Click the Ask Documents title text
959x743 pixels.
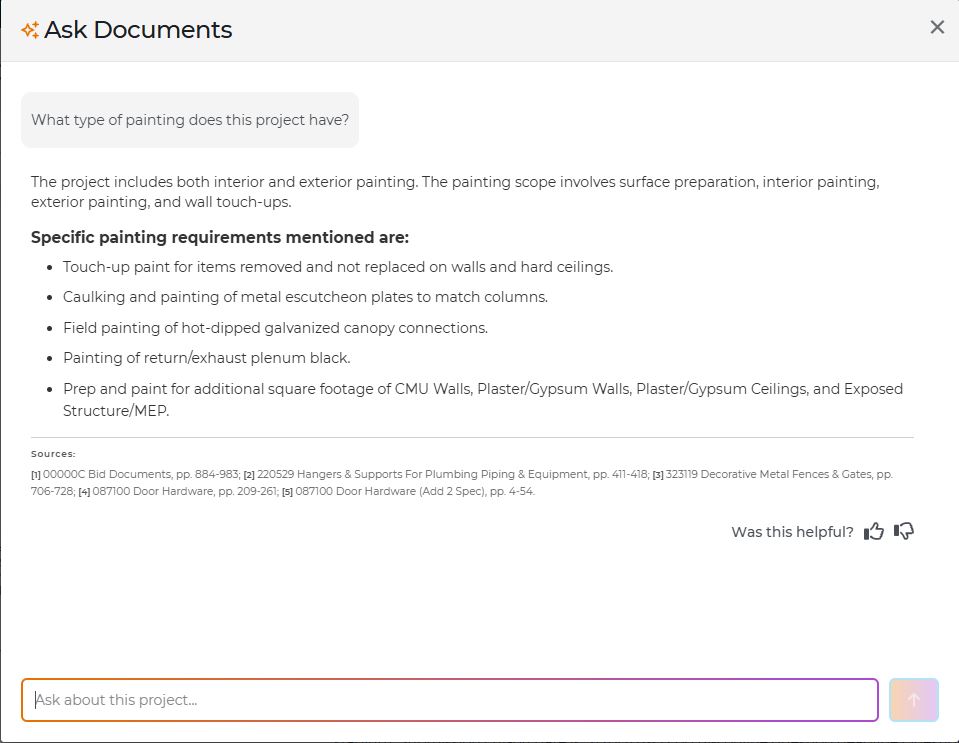[137, 29]
